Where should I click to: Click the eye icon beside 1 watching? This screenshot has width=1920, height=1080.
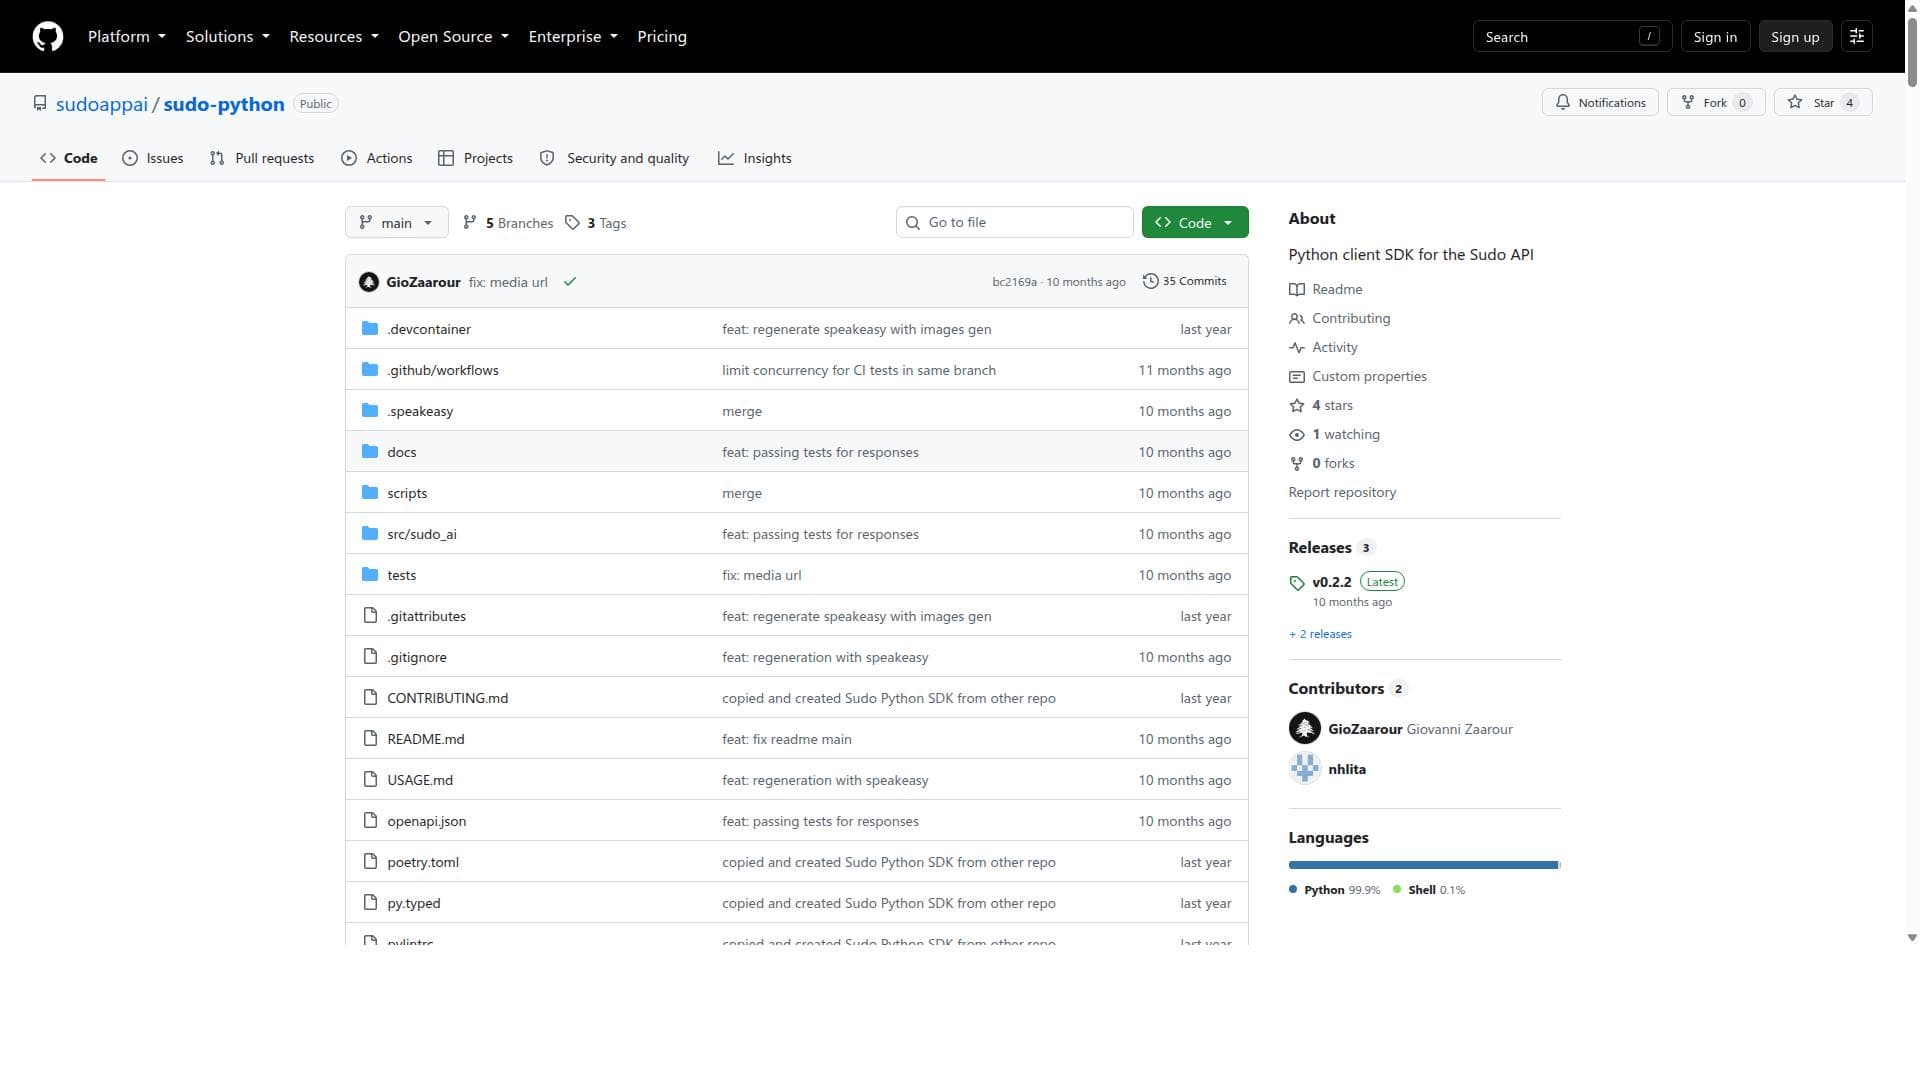pyautogui.click(x=1297, y=435)
